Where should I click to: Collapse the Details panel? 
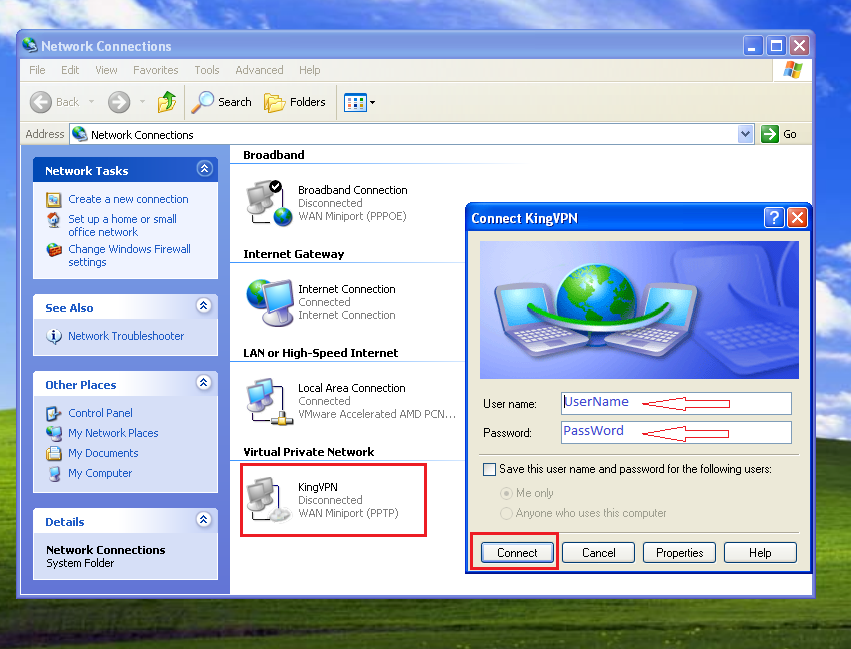click(204, 519)
